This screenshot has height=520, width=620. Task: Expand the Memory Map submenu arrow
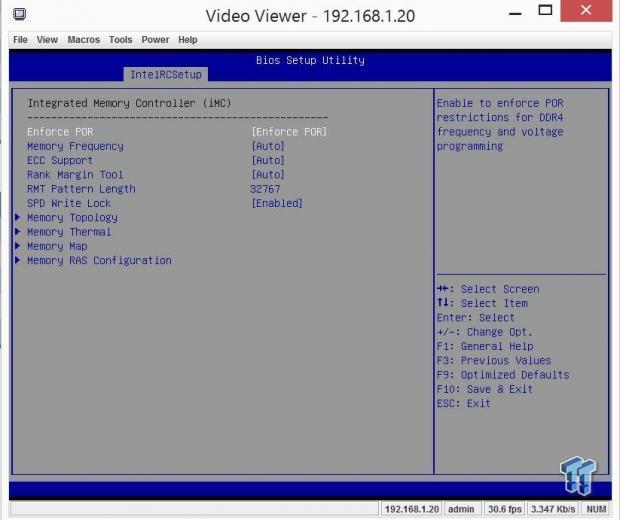tap(17, 246)
